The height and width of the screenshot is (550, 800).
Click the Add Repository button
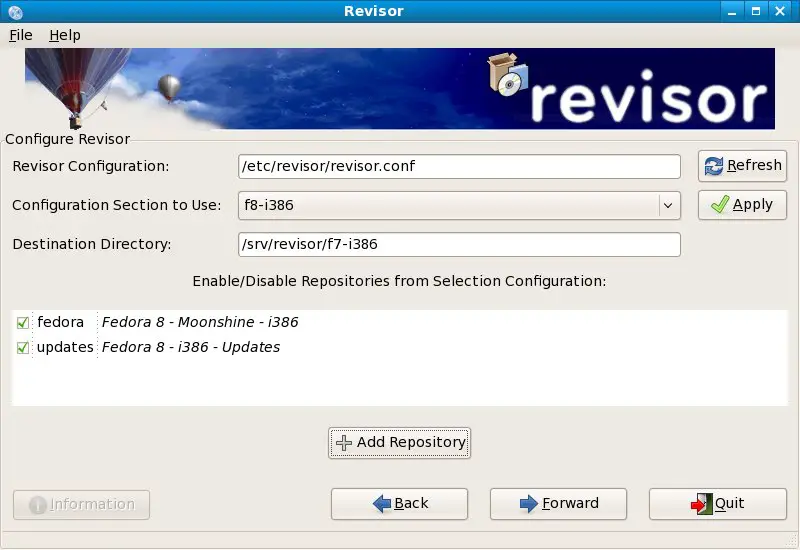(399, 443)
